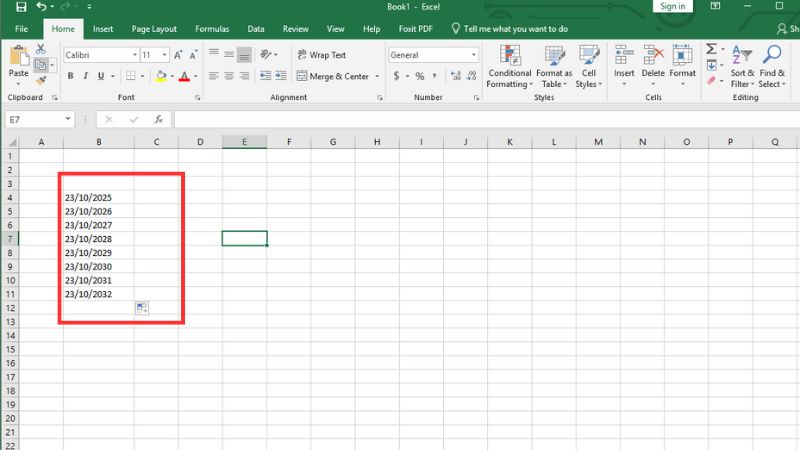This screenshot has width=800, height=450.
Task: Expand the Name Box dropdown arrow
Action: 68,119
